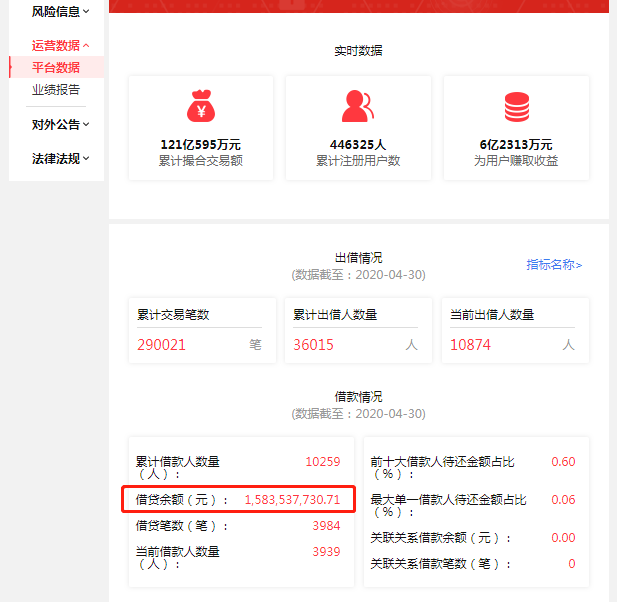
Task: Select 平台数据 in the sidebar
Action: pos(56,67)
